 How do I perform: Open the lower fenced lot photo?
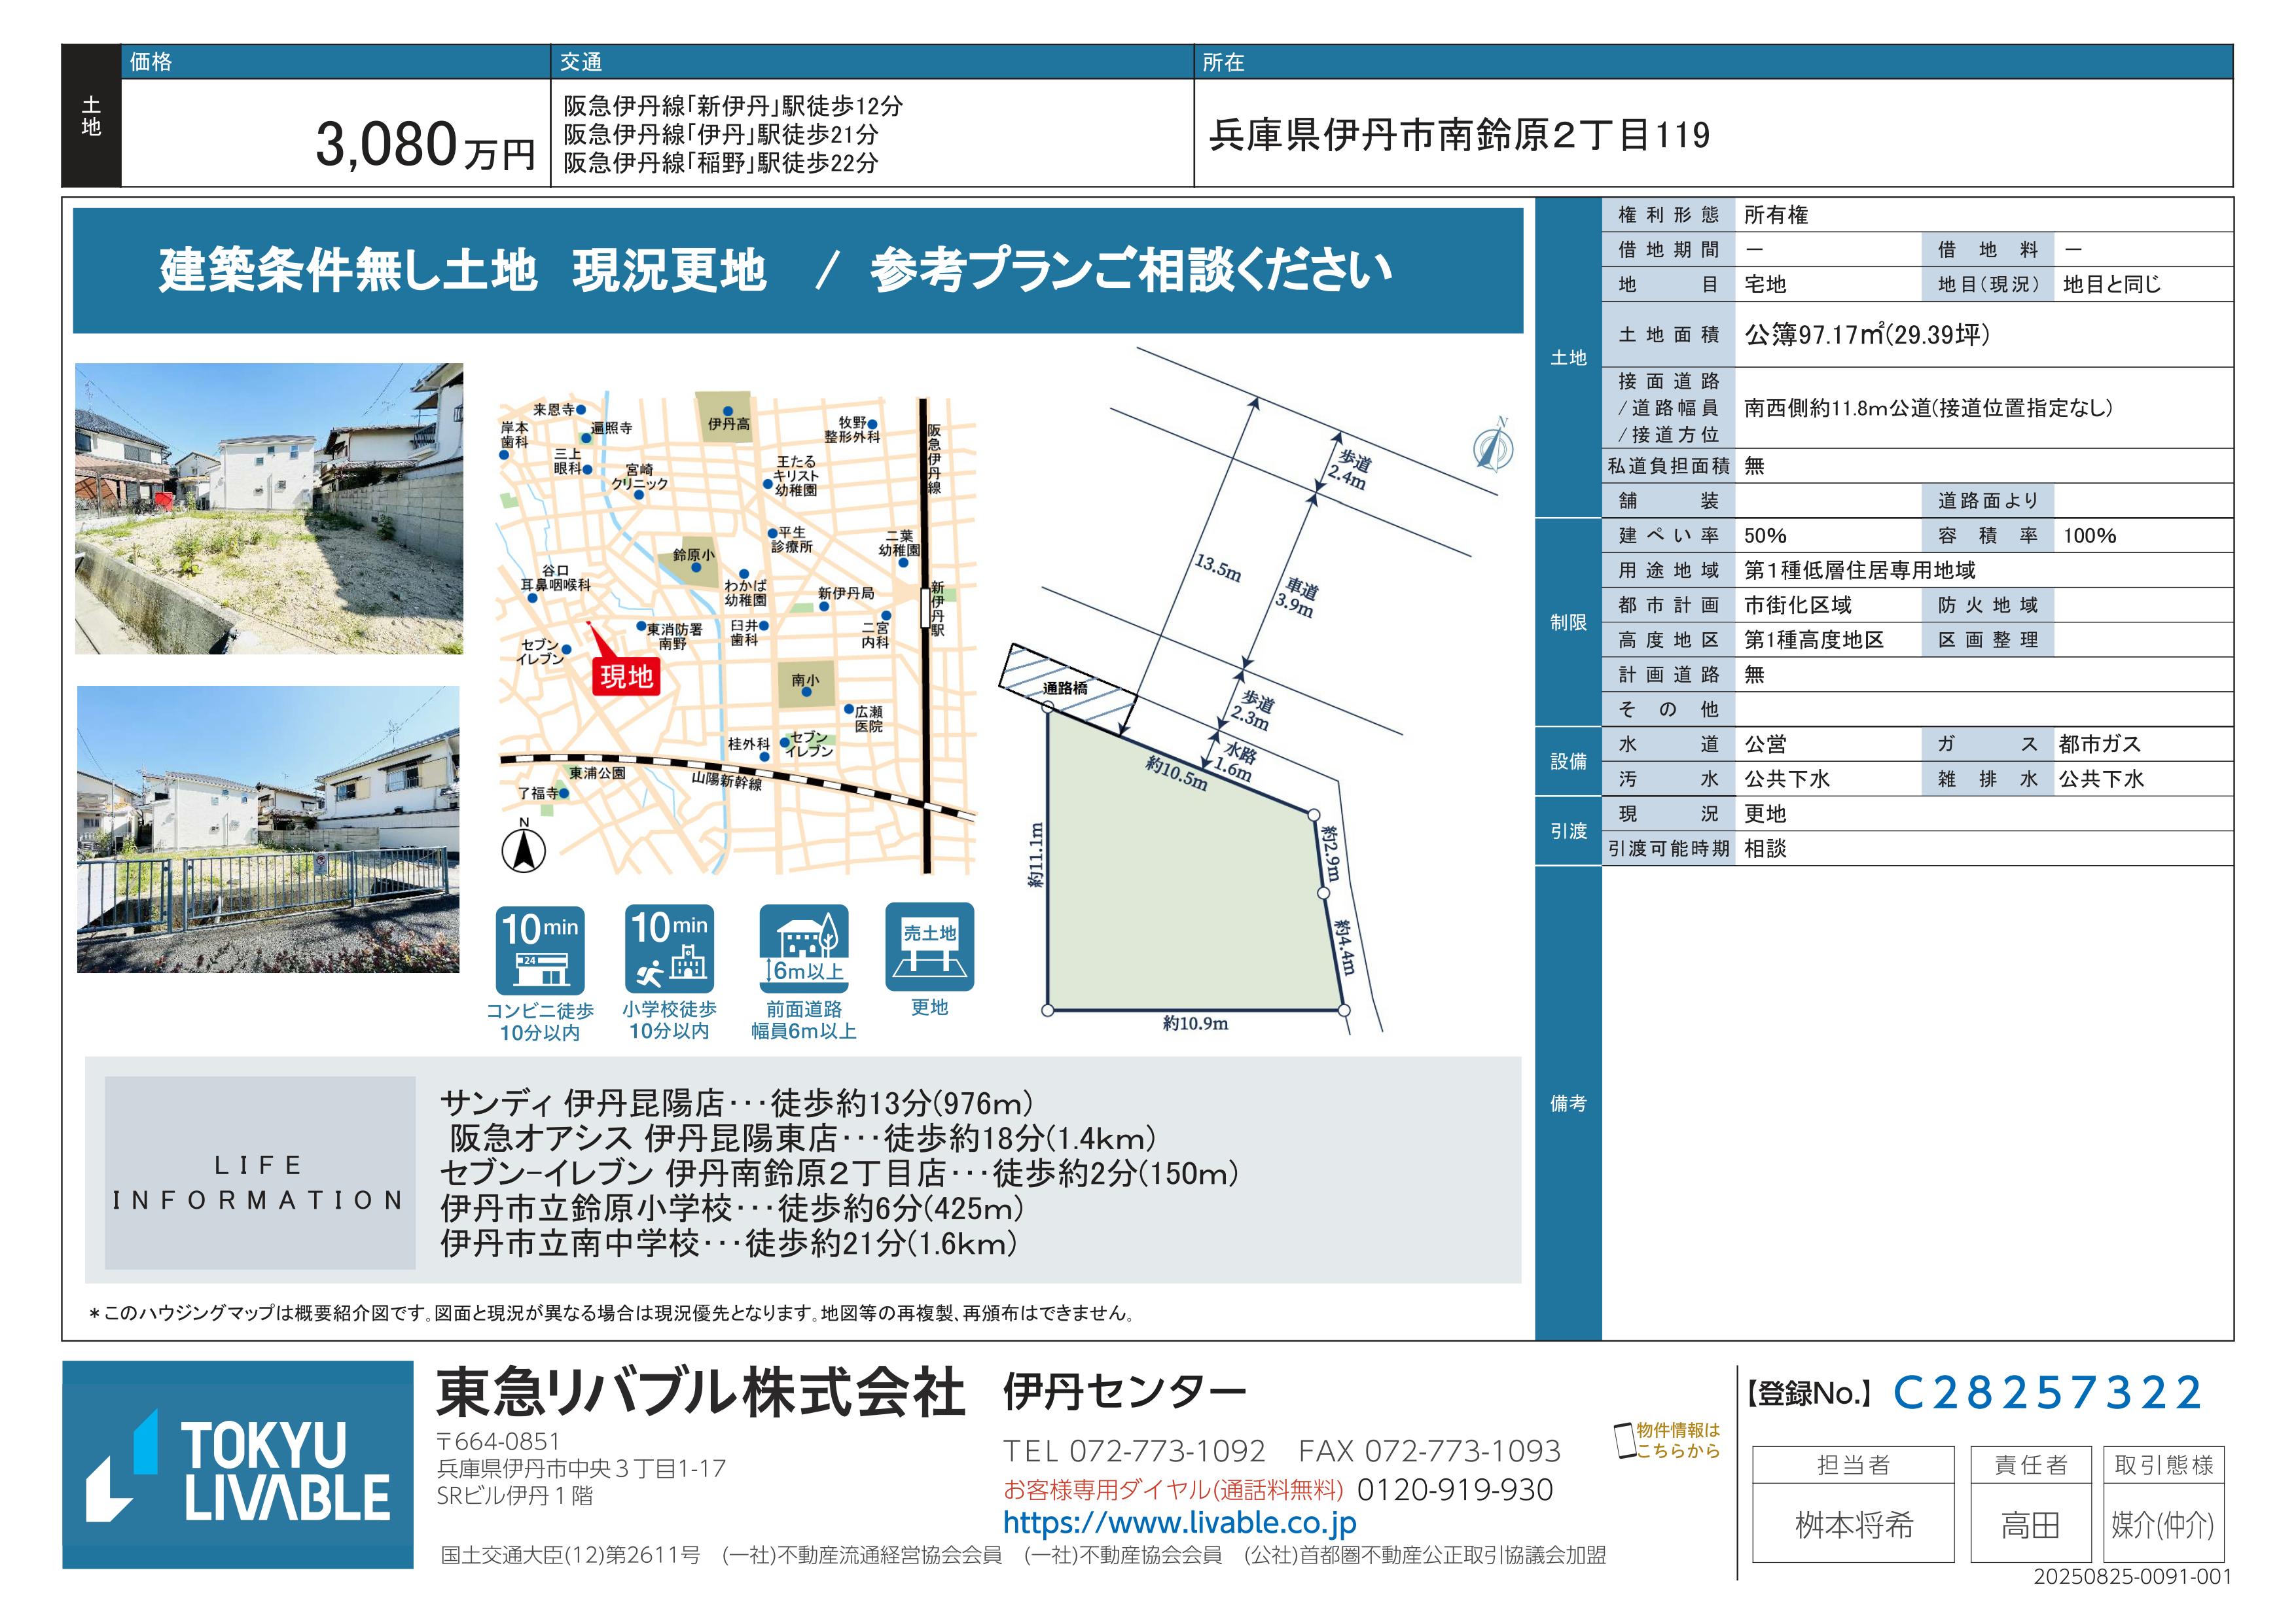[x=268, y=829]
